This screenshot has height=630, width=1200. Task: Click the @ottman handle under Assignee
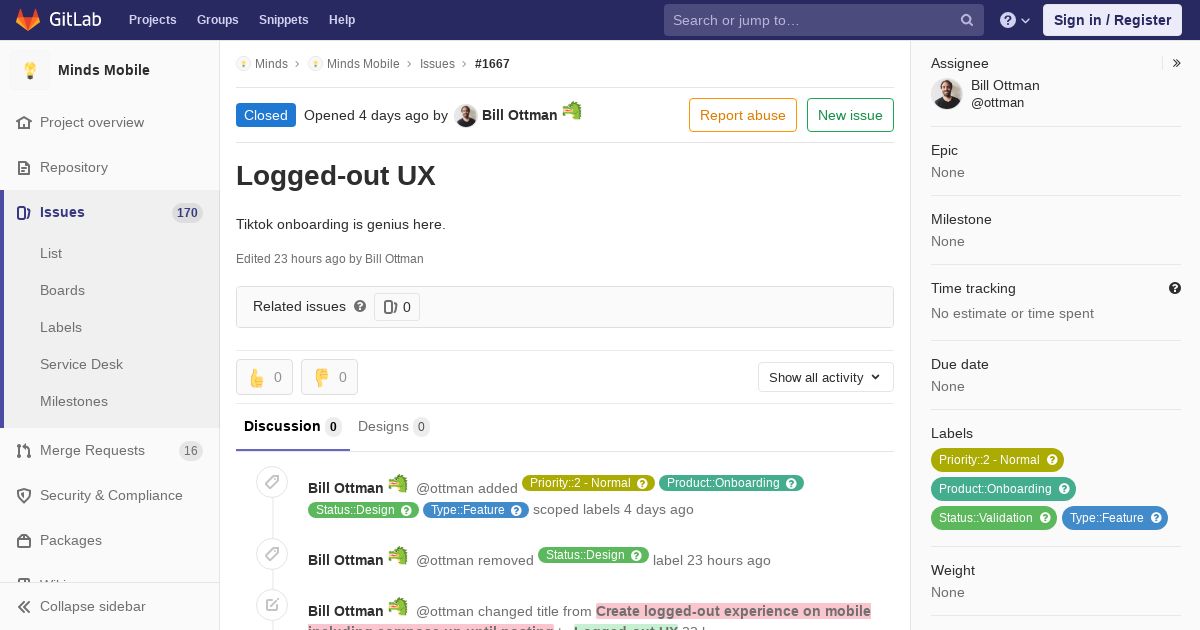(x=997, y=102)
